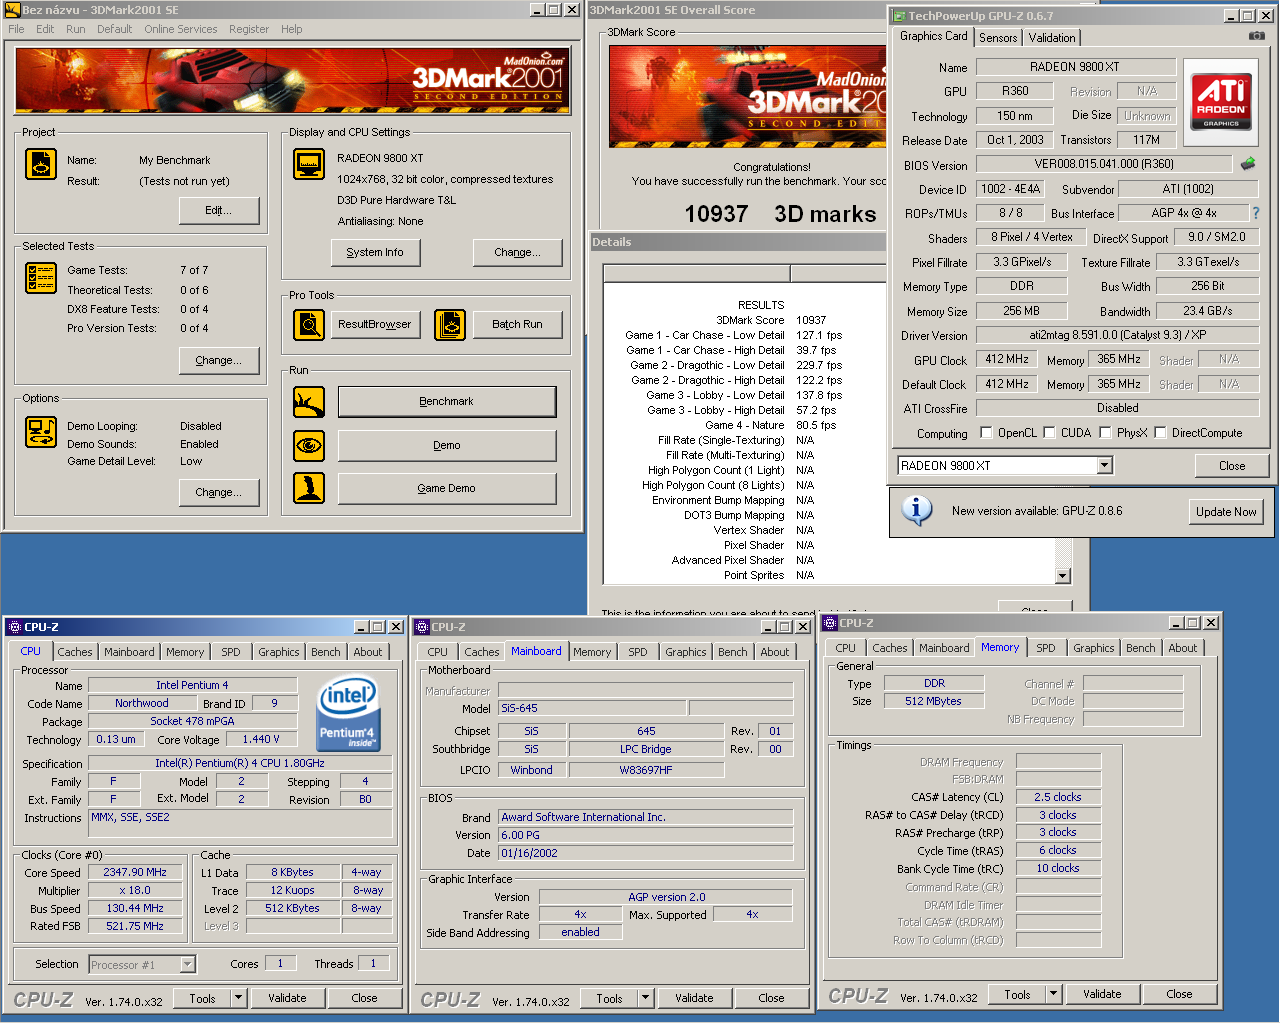
Task: Click the Project icon in 3DMark2001
Action: 41,164
